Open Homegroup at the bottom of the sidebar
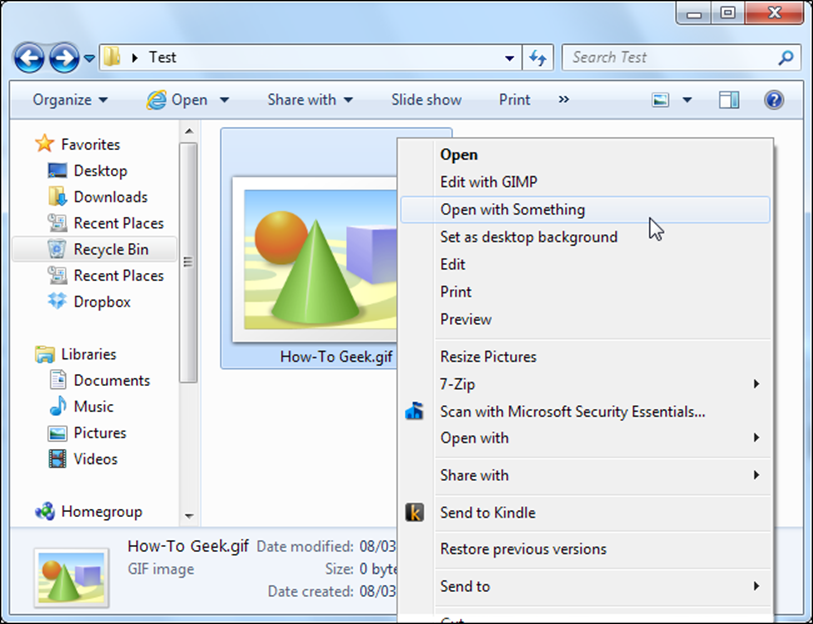Viewport: 813px width, 624px height. (x=99, y=511)
